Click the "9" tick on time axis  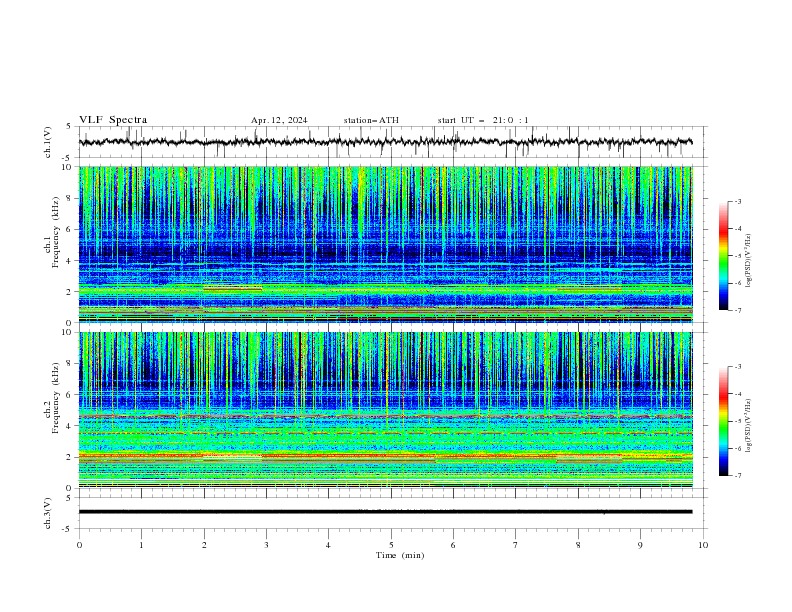click(640, 545)
